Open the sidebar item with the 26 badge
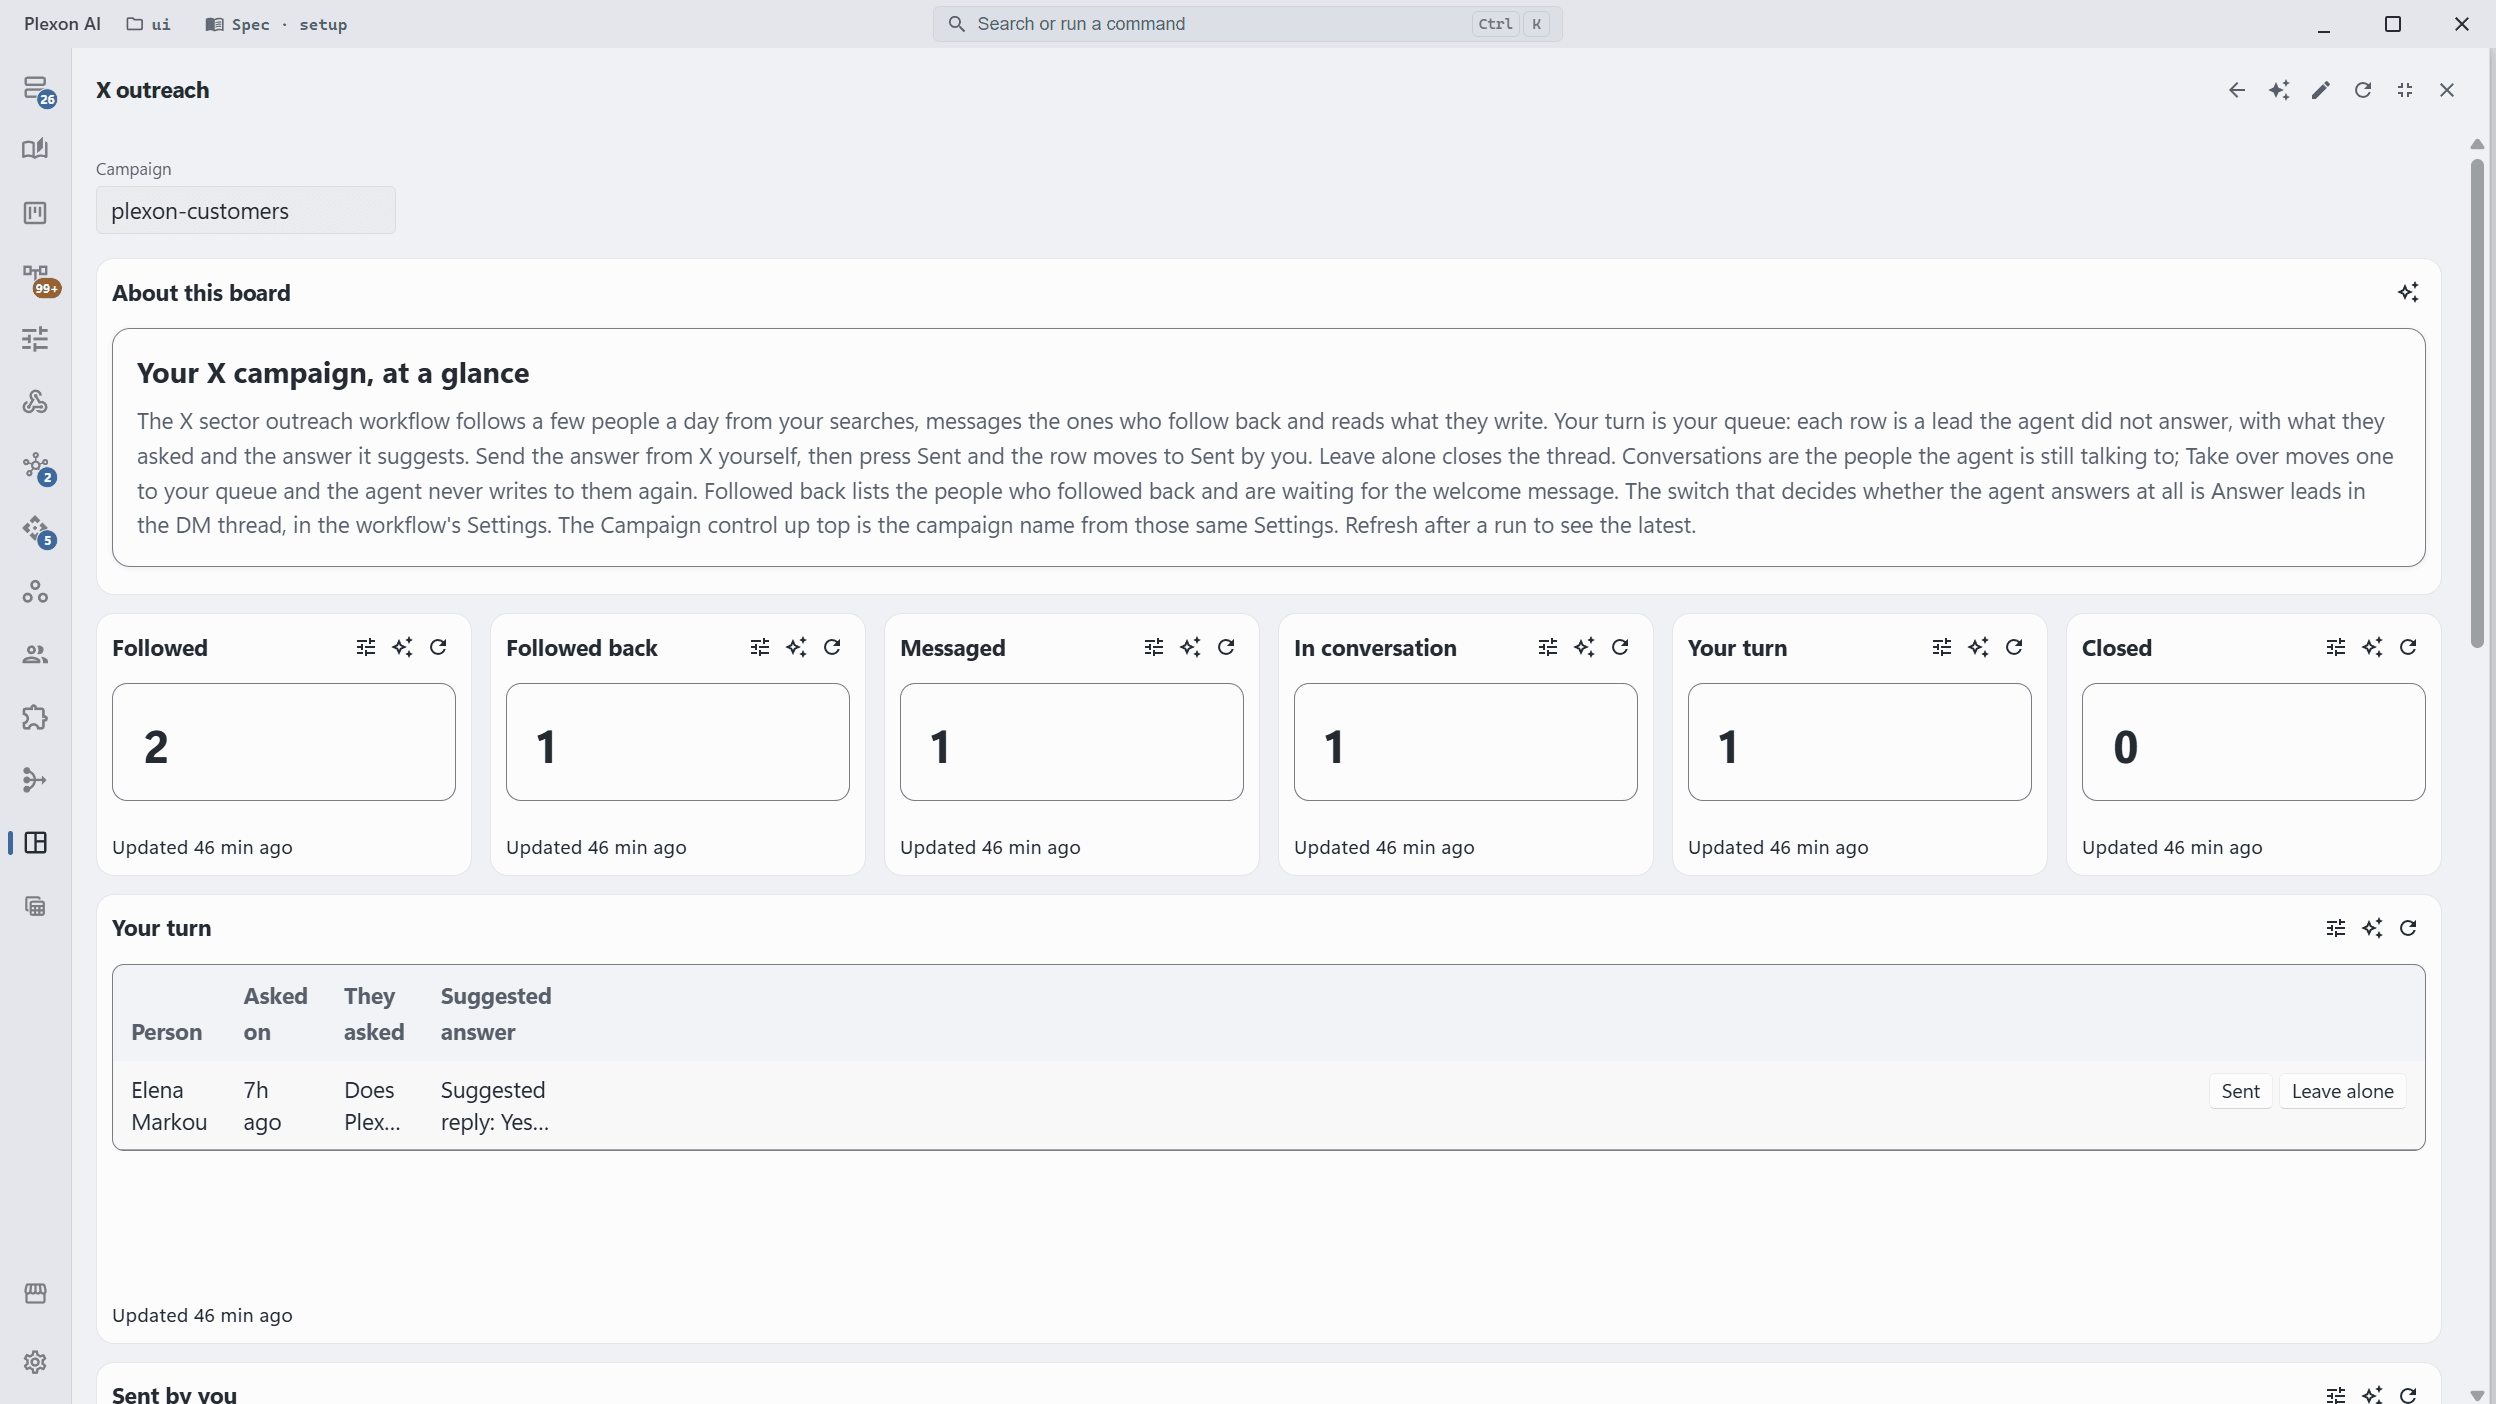 [36, 90]
